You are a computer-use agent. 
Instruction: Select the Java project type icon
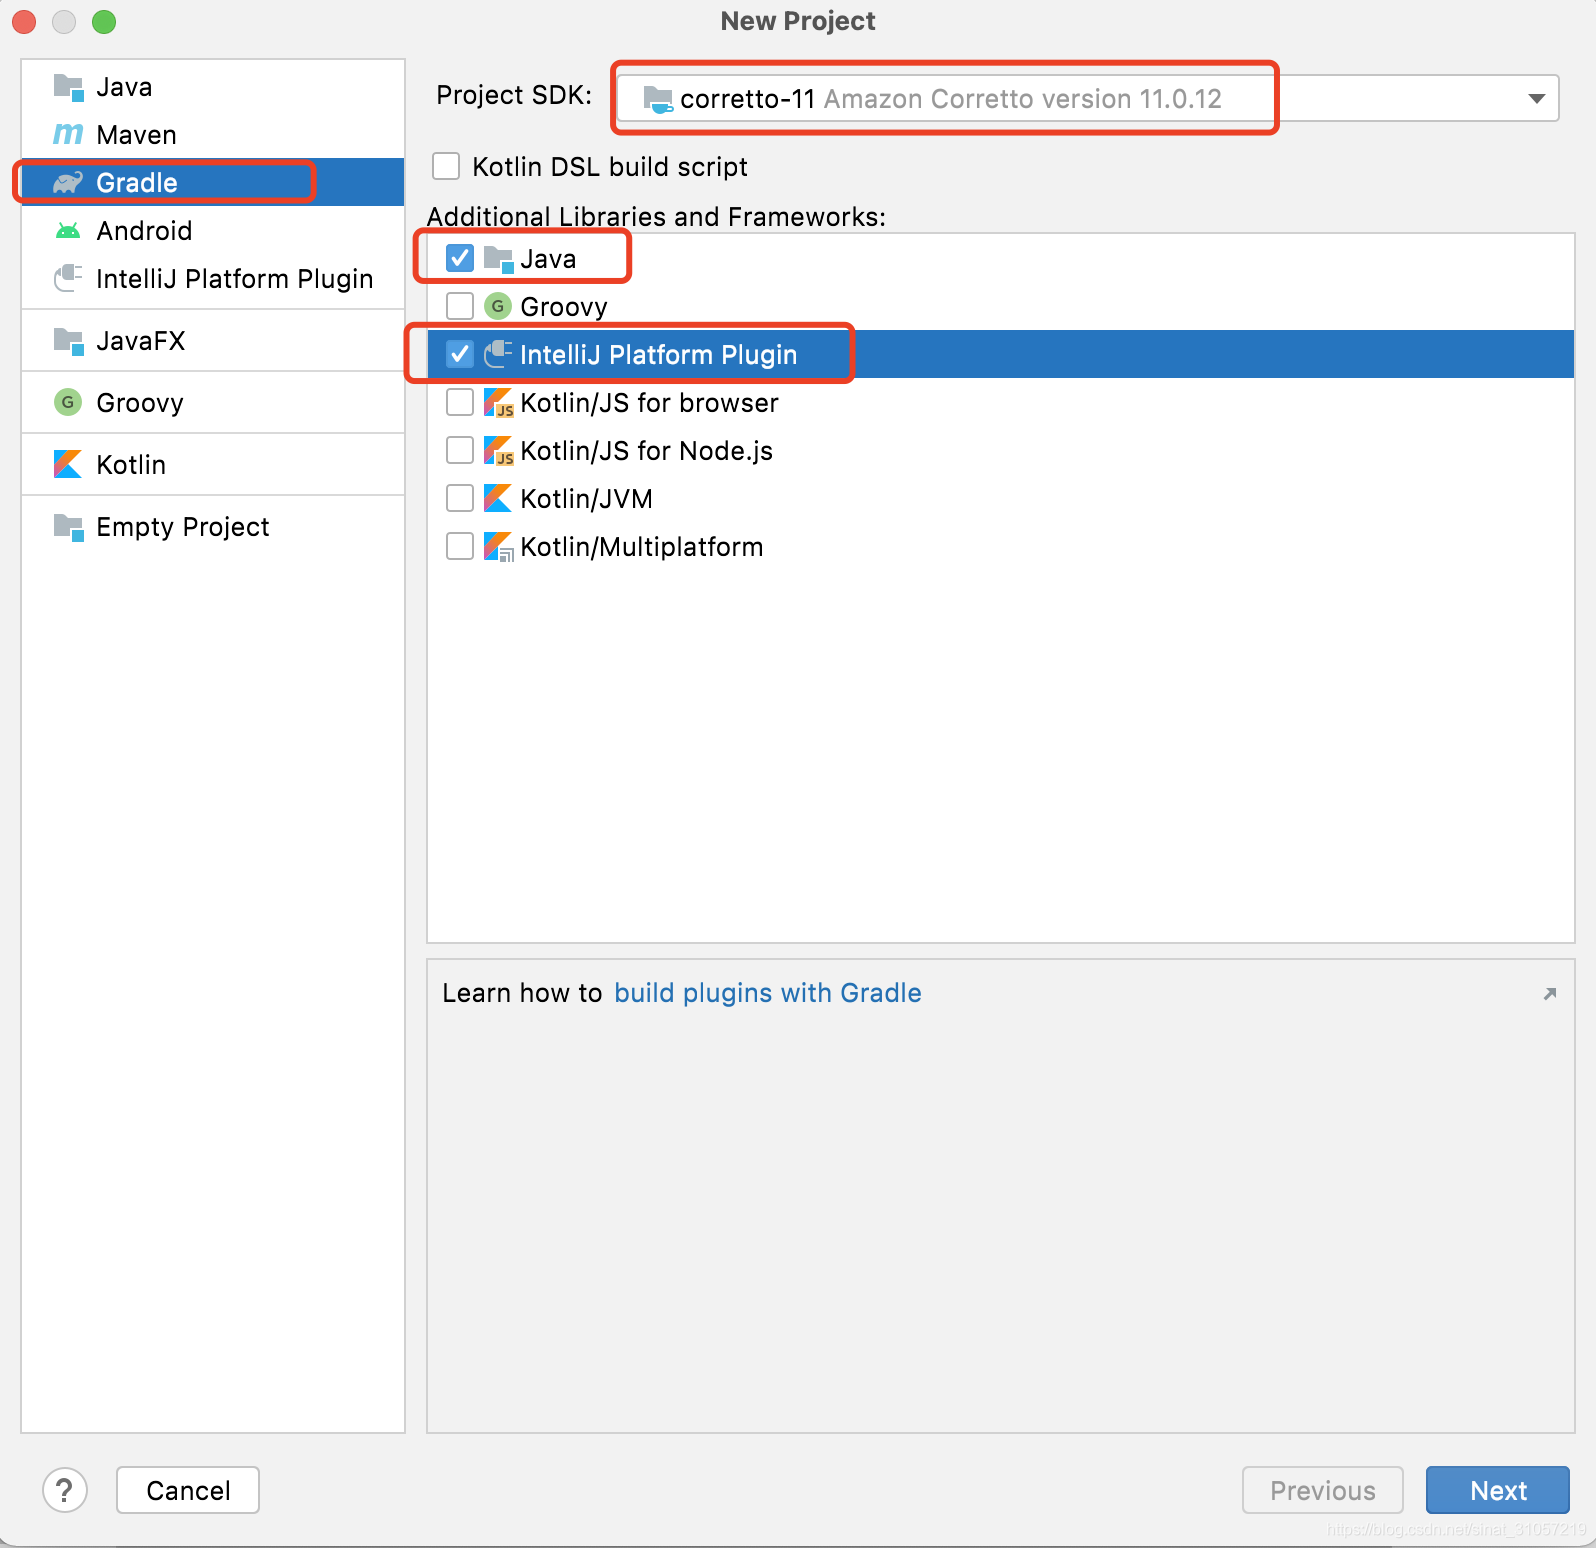click(x=68, y=87)
